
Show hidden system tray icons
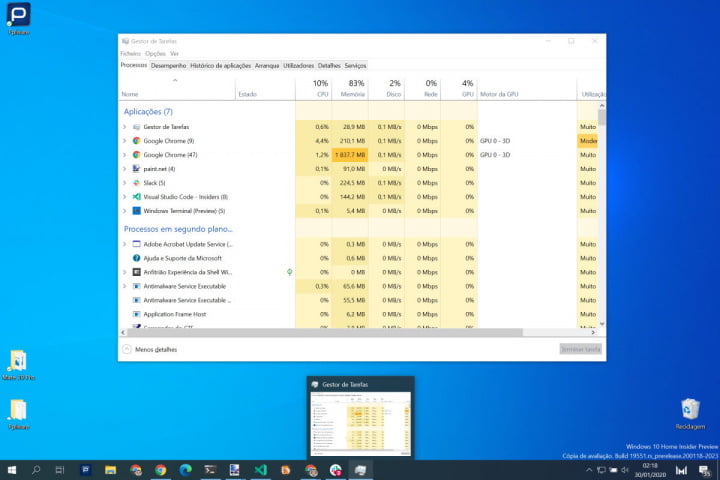[589, 470]
